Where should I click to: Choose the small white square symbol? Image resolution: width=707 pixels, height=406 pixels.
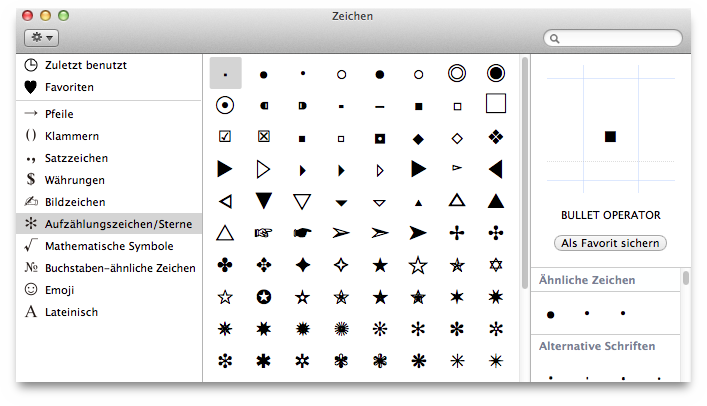click(341, 139)
